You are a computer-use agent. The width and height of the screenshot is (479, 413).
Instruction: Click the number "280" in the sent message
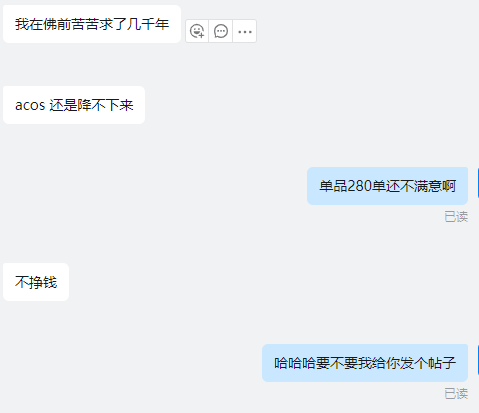[x=359, y=186]
